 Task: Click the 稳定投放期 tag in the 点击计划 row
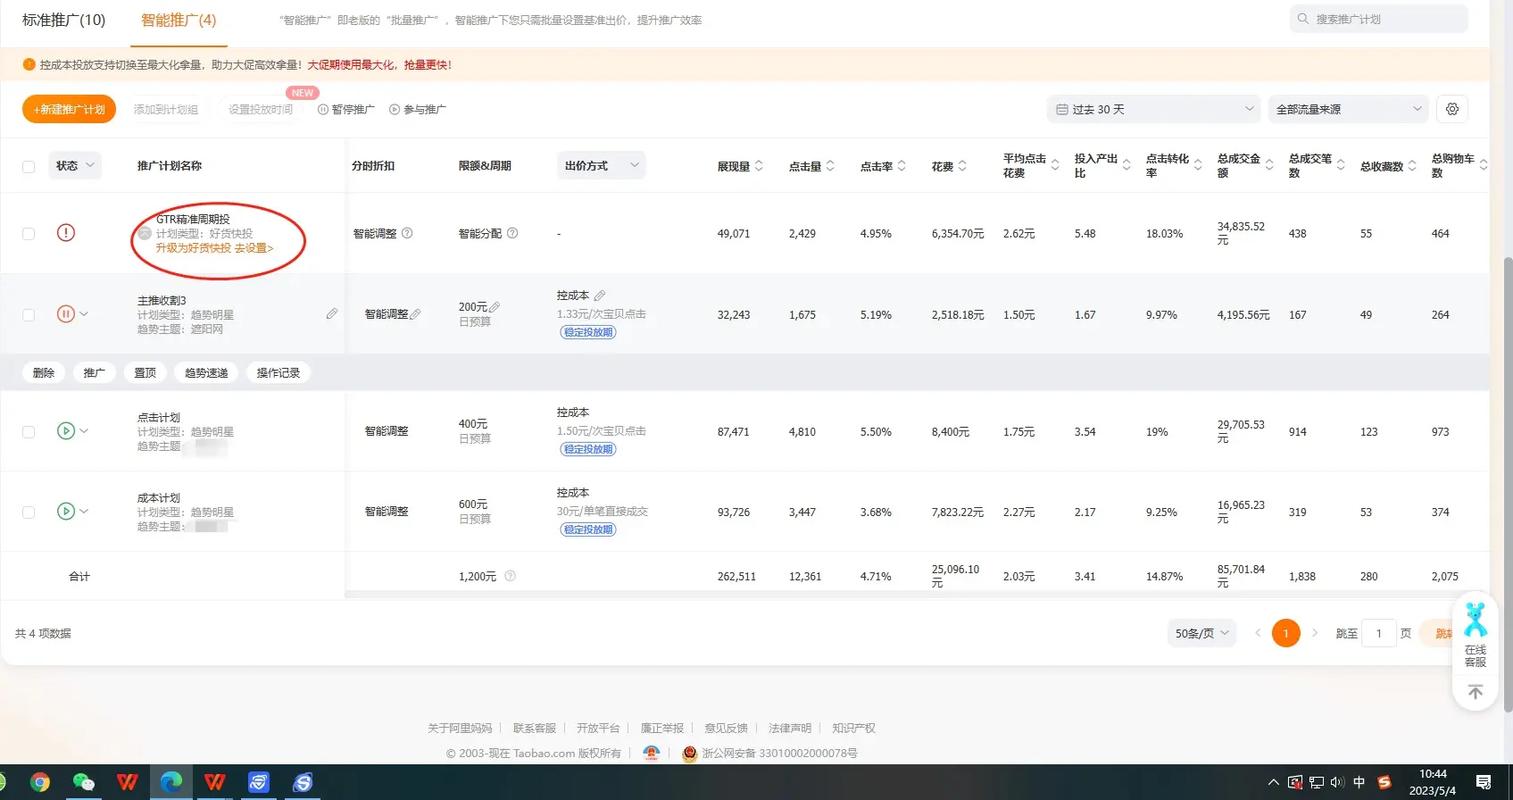click(x=588, y=449)
